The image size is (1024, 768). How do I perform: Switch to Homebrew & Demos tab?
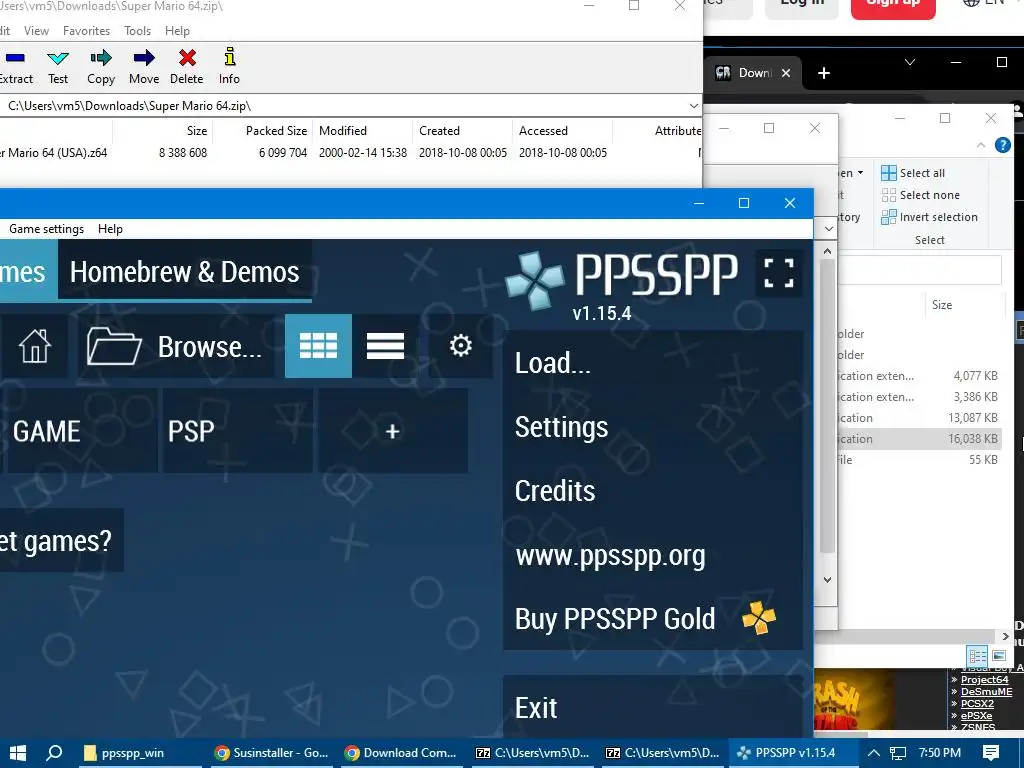[x=184, y=272]
